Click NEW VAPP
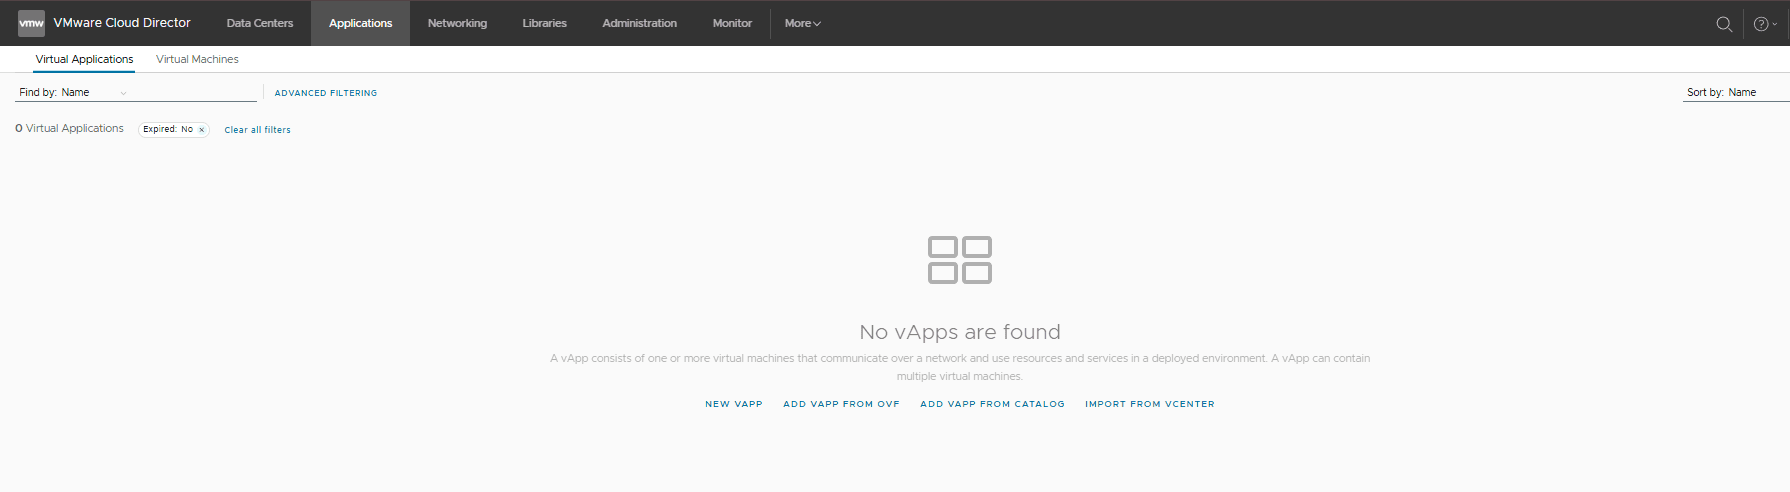Image resolution: width=1790 pixels, height=492 pixels. tap(734, 404)
